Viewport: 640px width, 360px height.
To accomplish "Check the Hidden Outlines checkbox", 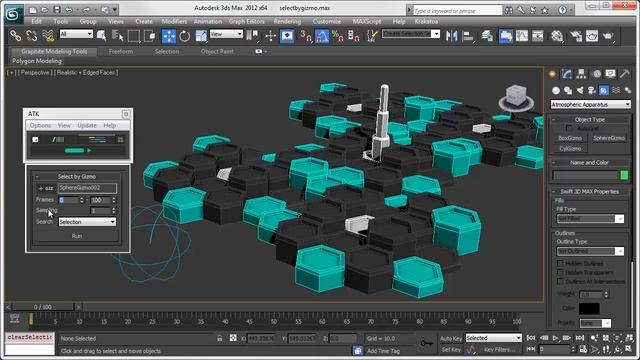I will (x=560, y=263).
